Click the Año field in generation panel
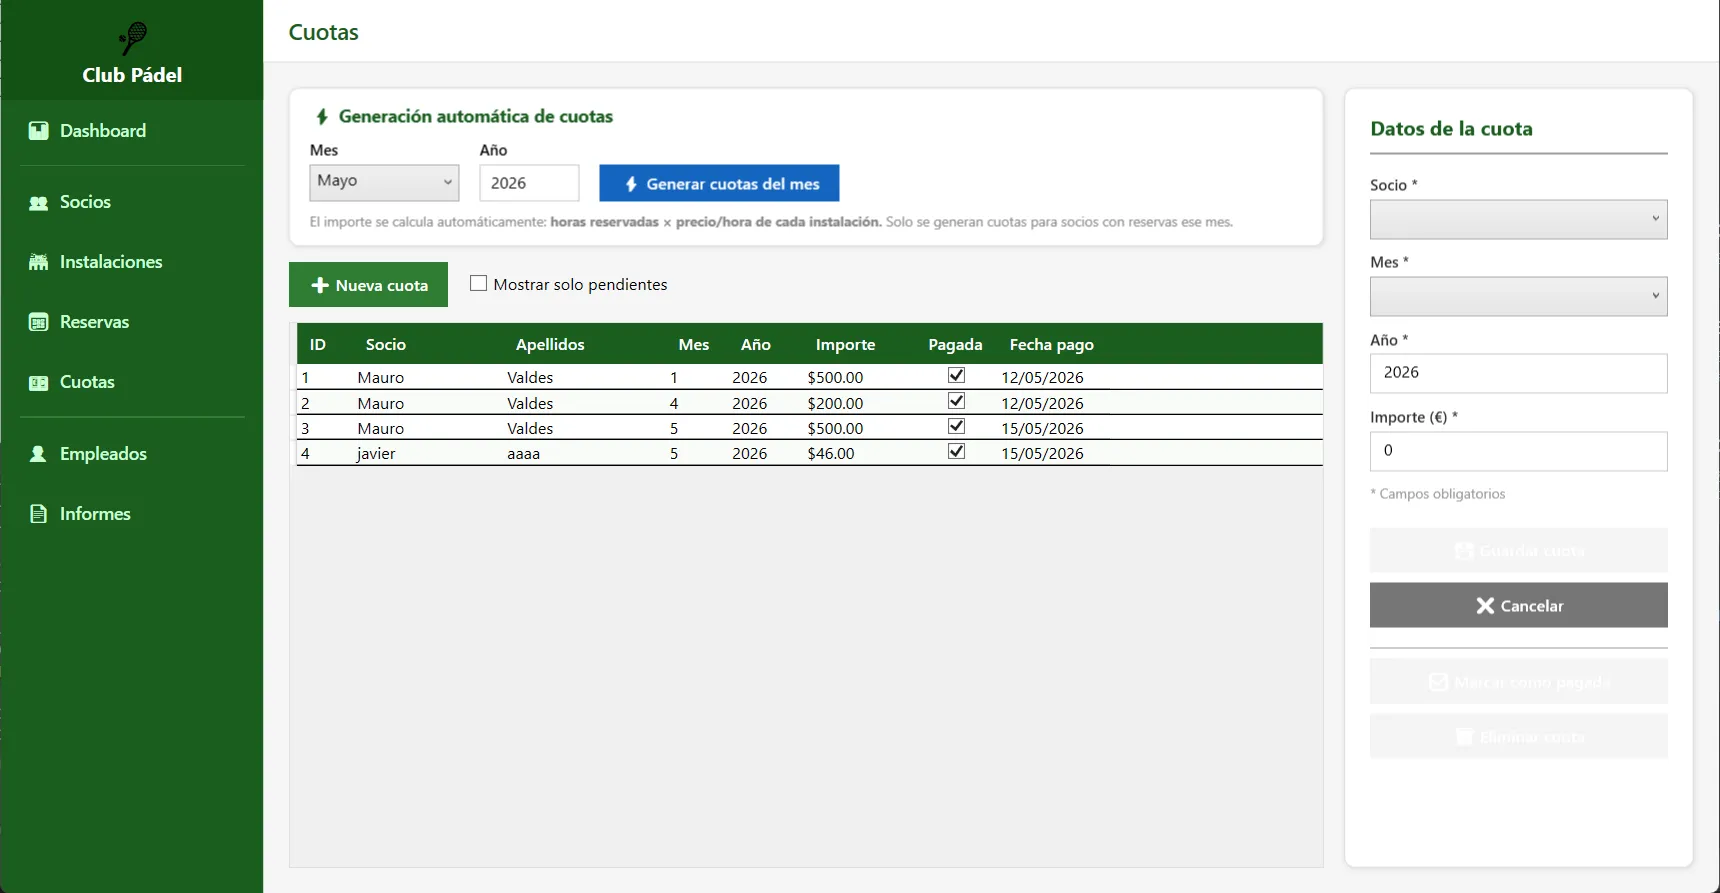 tap(529, 183)
